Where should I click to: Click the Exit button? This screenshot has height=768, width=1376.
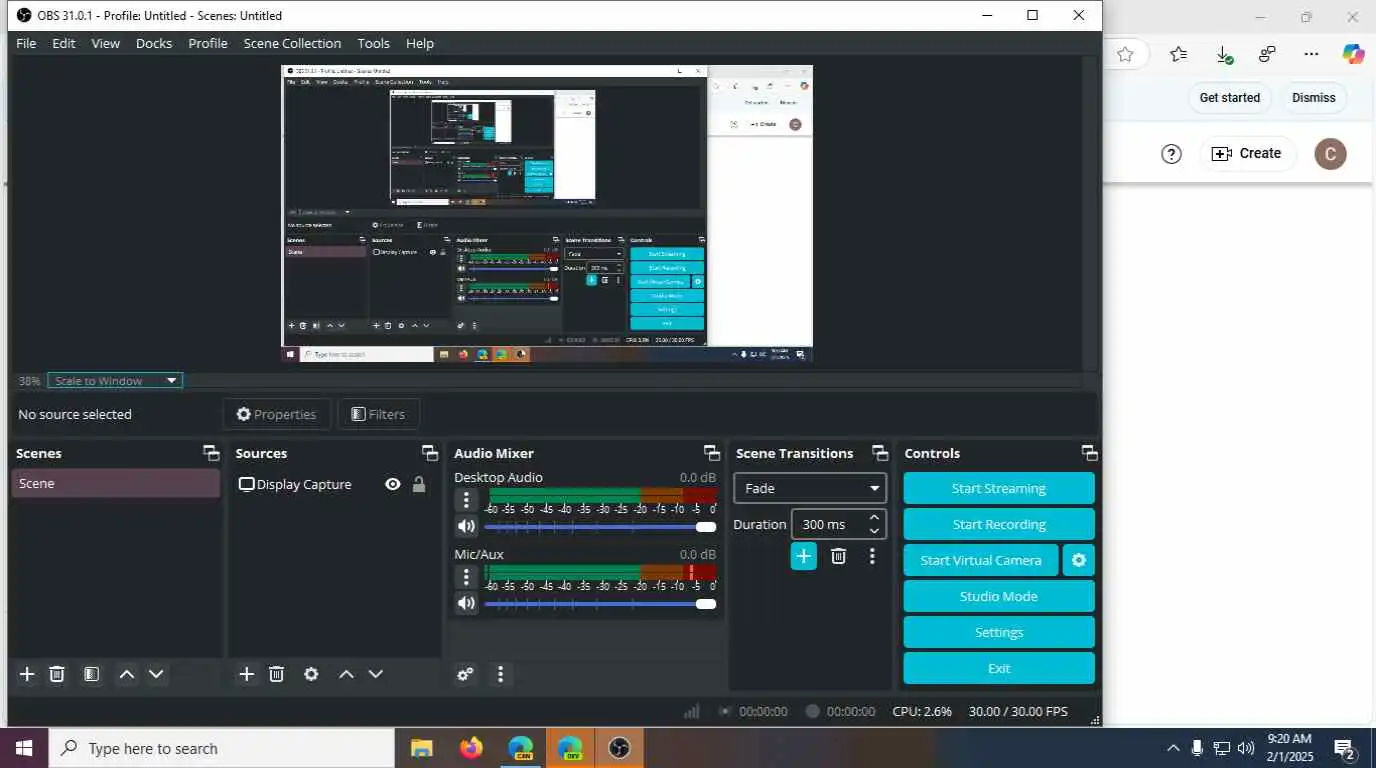[999, 668]
